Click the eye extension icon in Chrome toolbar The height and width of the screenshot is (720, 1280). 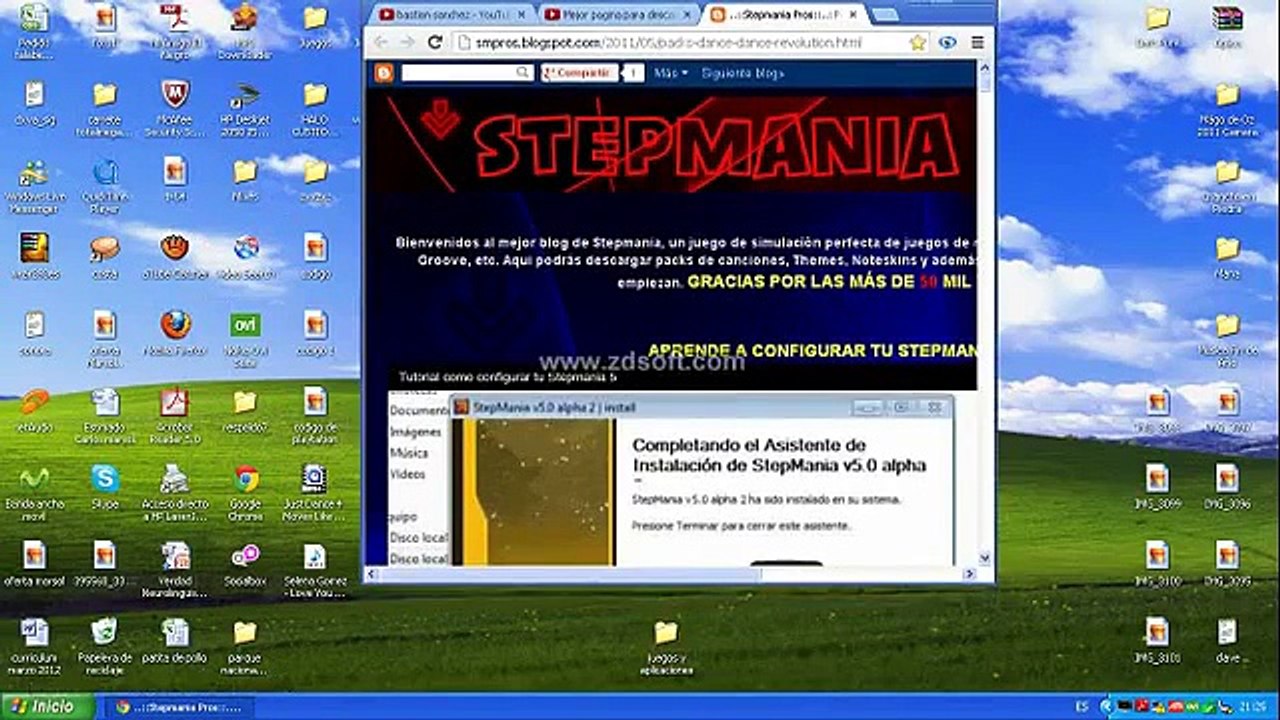pyautogui.click(x=948, y=43)
